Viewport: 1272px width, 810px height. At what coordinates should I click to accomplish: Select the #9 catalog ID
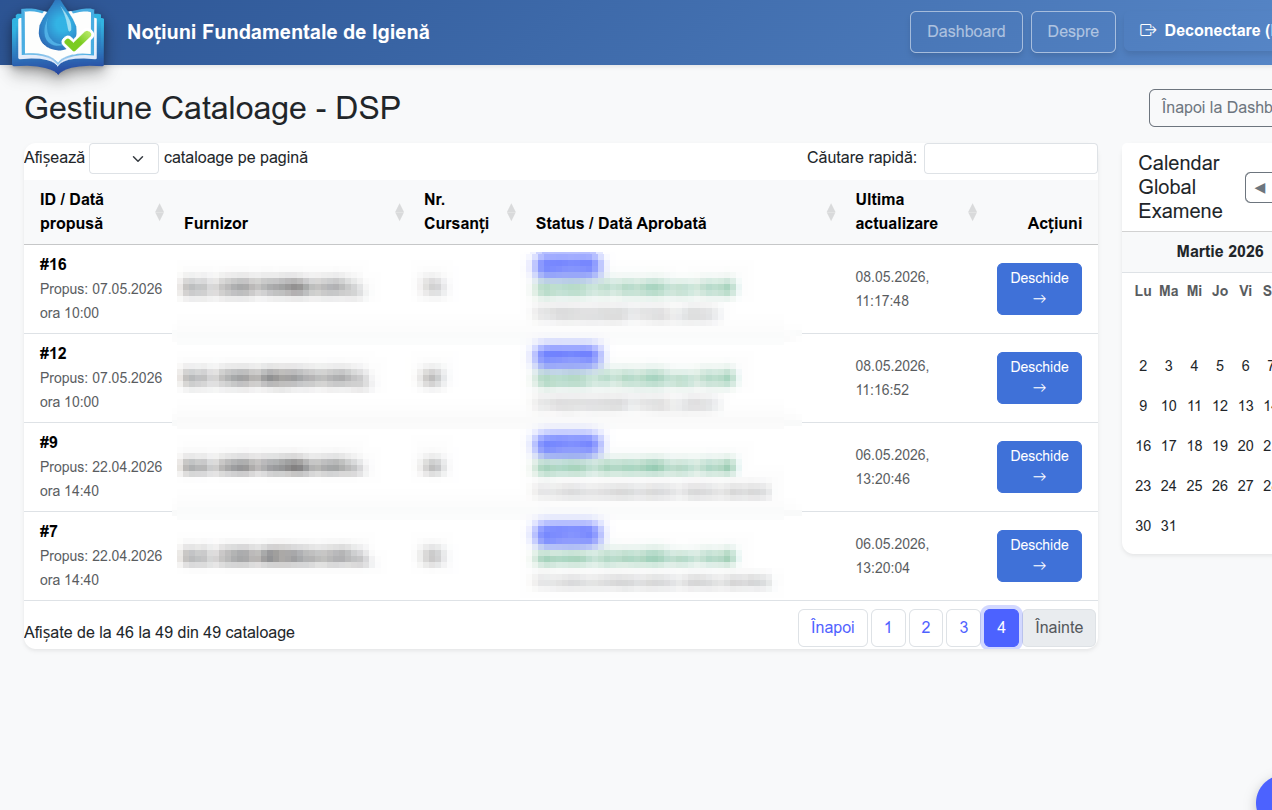coord(49,443)
